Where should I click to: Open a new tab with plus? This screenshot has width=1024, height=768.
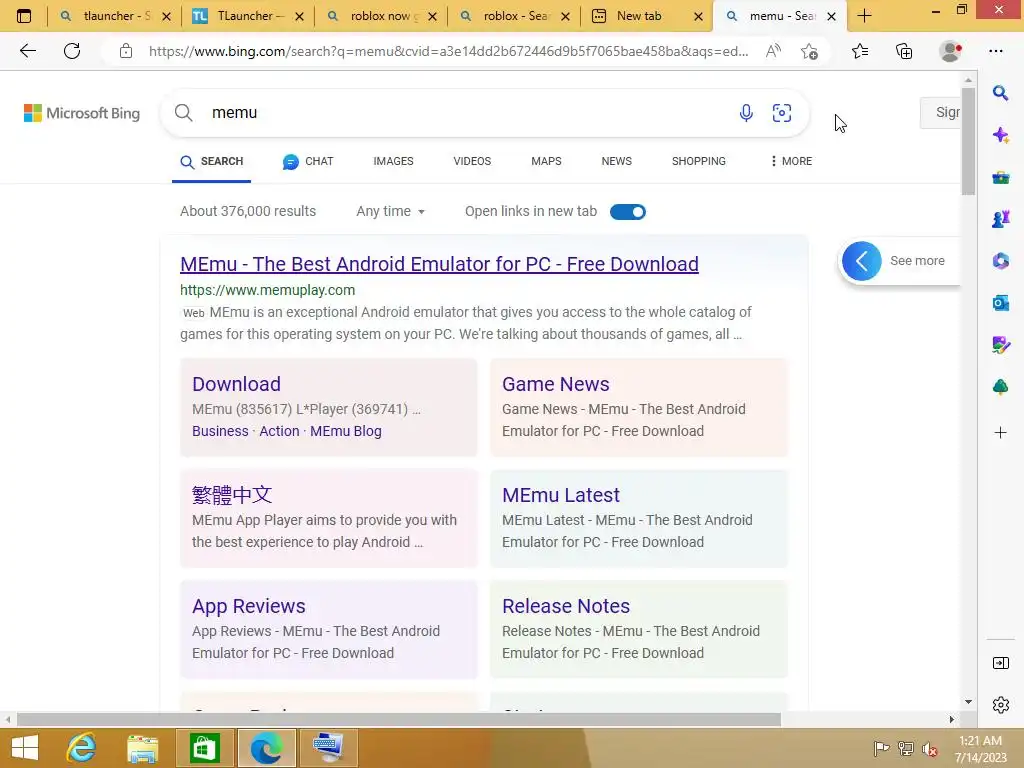864,16
